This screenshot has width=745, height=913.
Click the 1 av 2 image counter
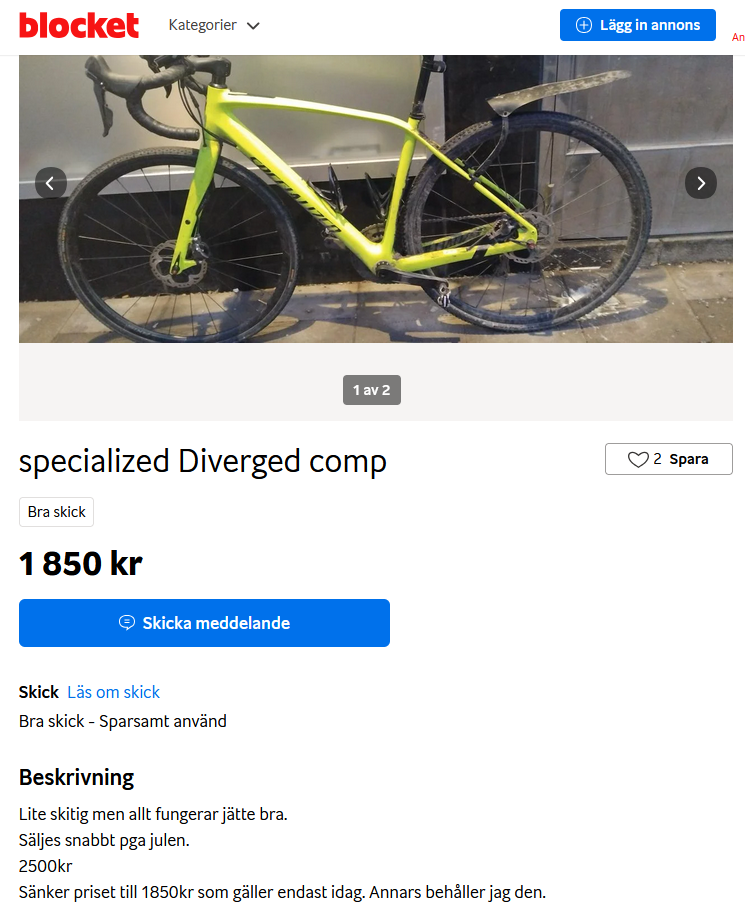pyautogui.click(x=372, y=390)
